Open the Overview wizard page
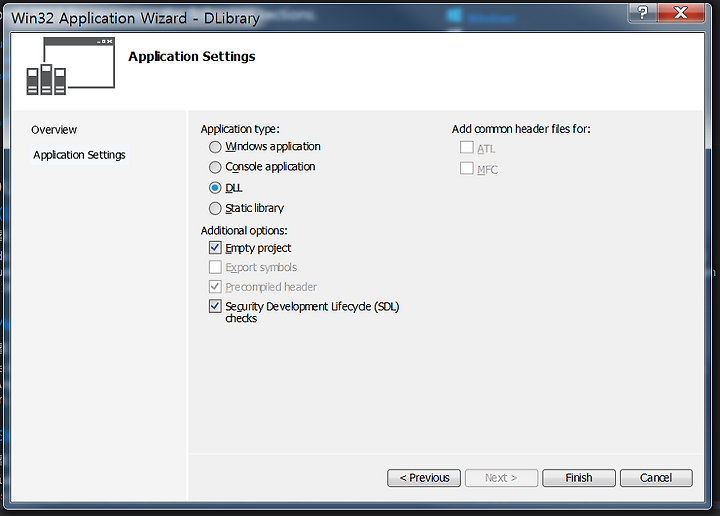720x516 pixels. [x=54, y=130]
